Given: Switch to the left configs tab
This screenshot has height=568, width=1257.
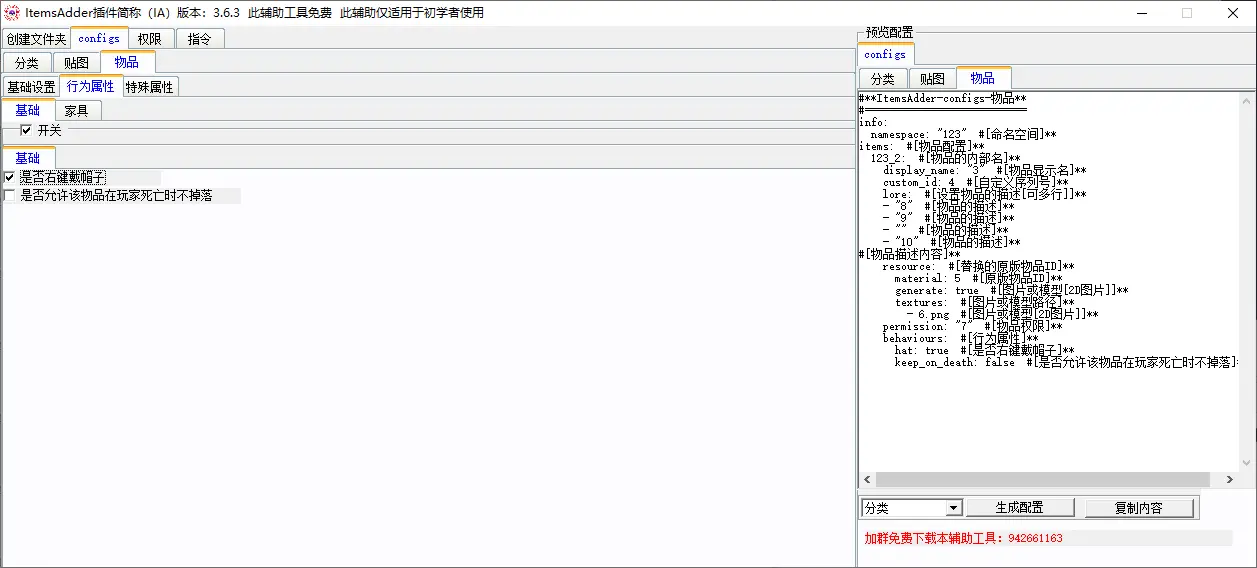Looking at the screenshot, I should [99, 38].
